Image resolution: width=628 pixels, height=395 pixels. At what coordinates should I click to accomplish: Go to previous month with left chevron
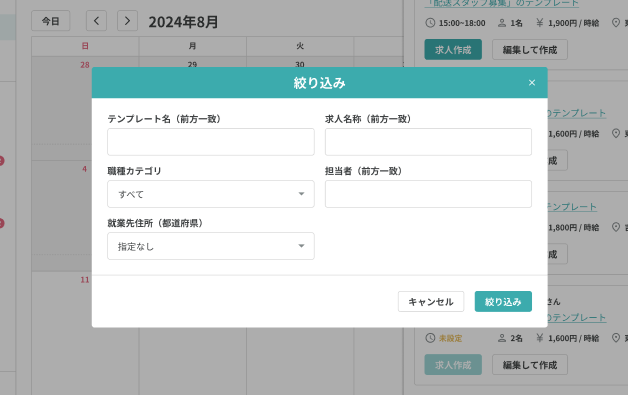coord(97,21)
